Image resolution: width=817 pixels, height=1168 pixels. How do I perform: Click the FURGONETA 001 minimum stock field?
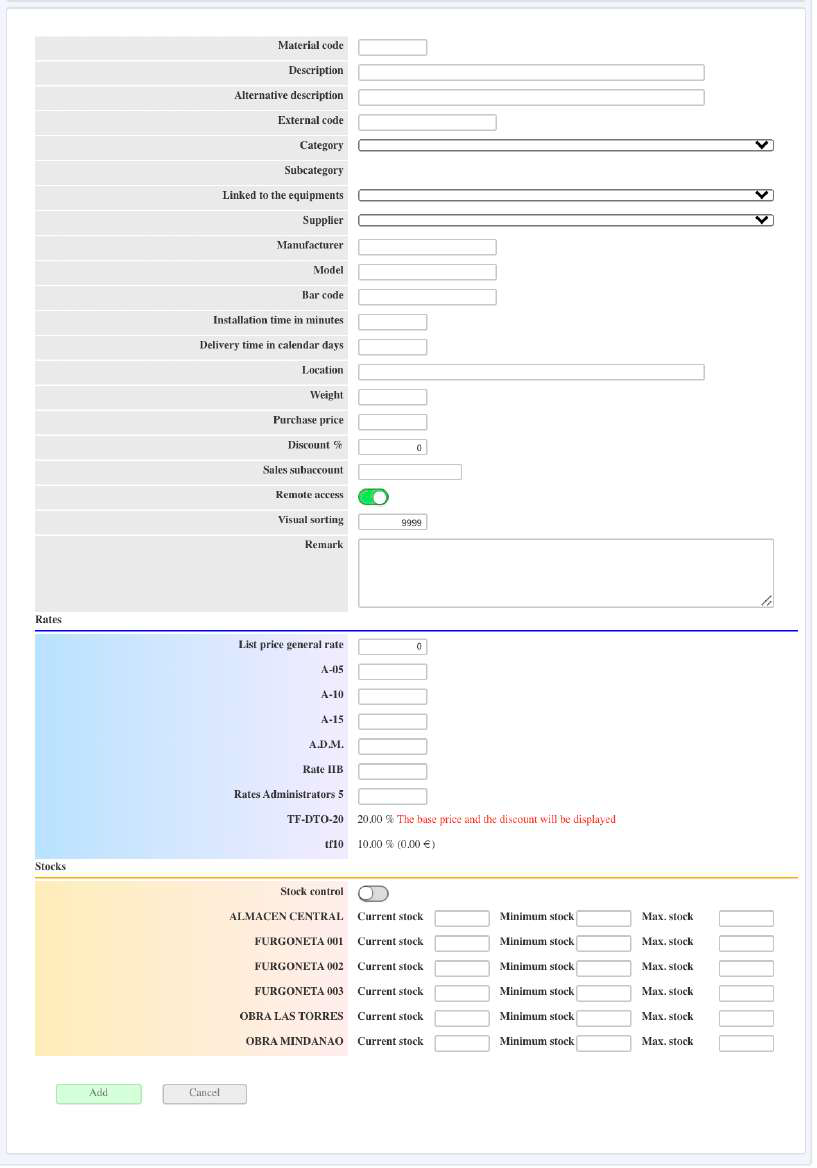[x=604, y=944]
